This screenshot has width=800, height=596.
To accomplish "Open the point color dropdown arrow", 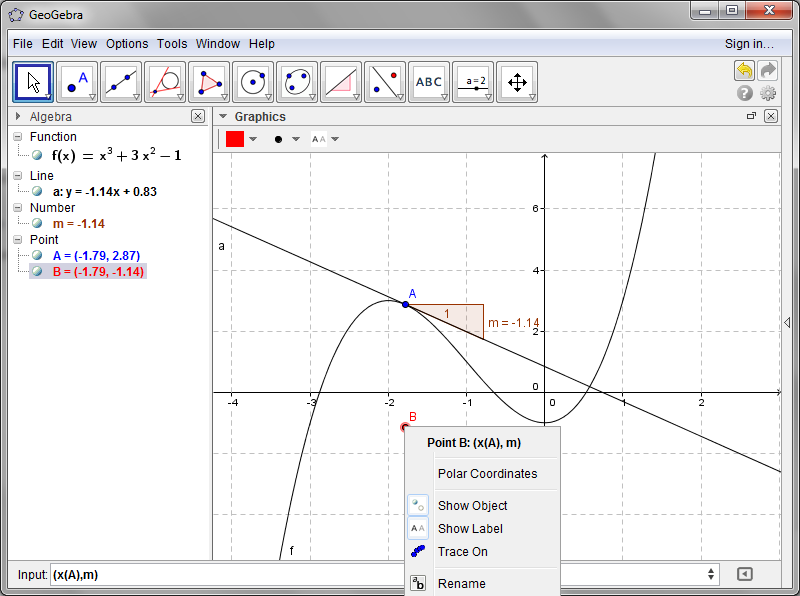I will pos(253,139).
